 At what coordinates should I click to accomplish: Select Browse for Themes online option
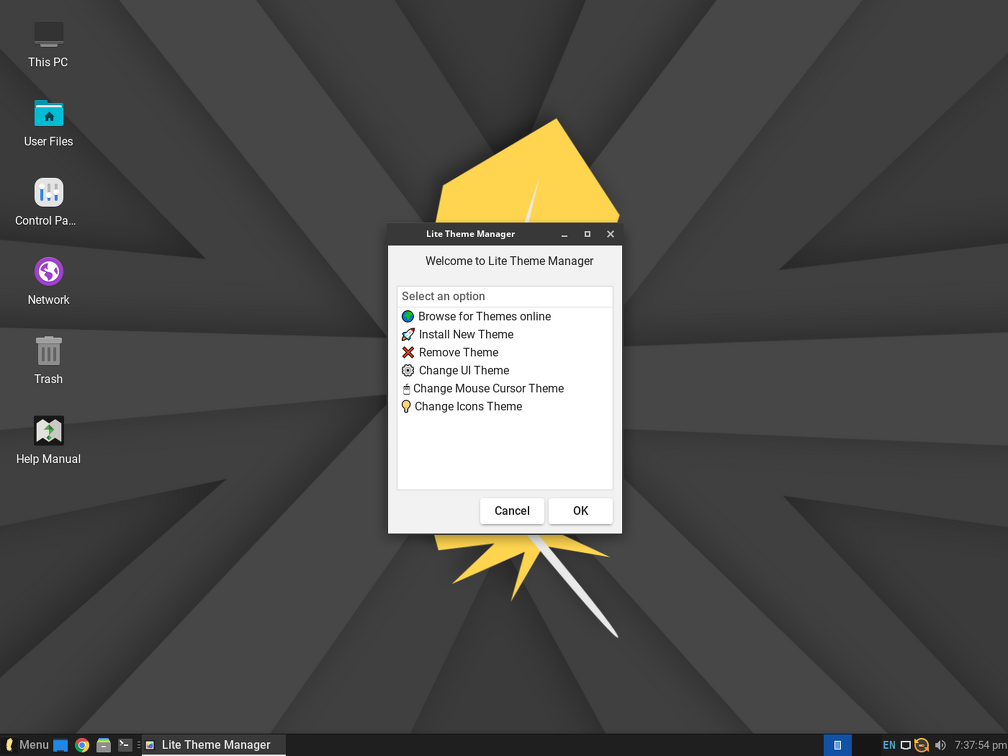tap(484, 316)
